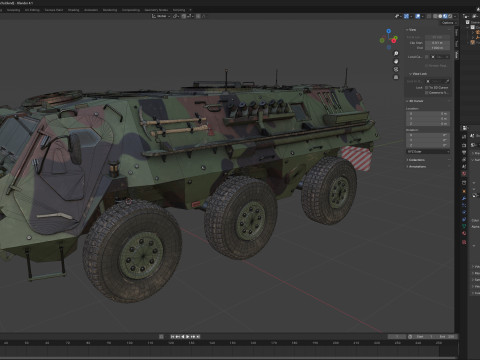This screenshot has width=480, height=360.
Task: Open the viewport shading options dropdown arrow
Action: point(455,16)
